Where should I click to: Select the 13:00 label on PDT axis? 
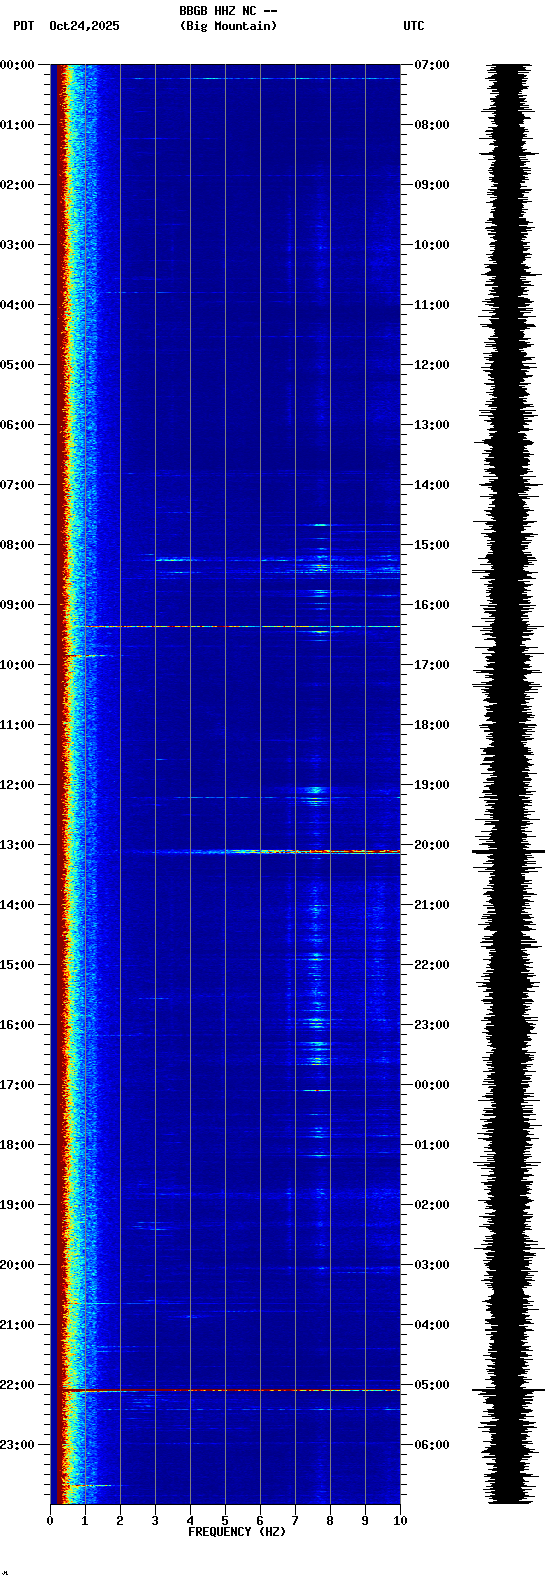pos(17,845)
